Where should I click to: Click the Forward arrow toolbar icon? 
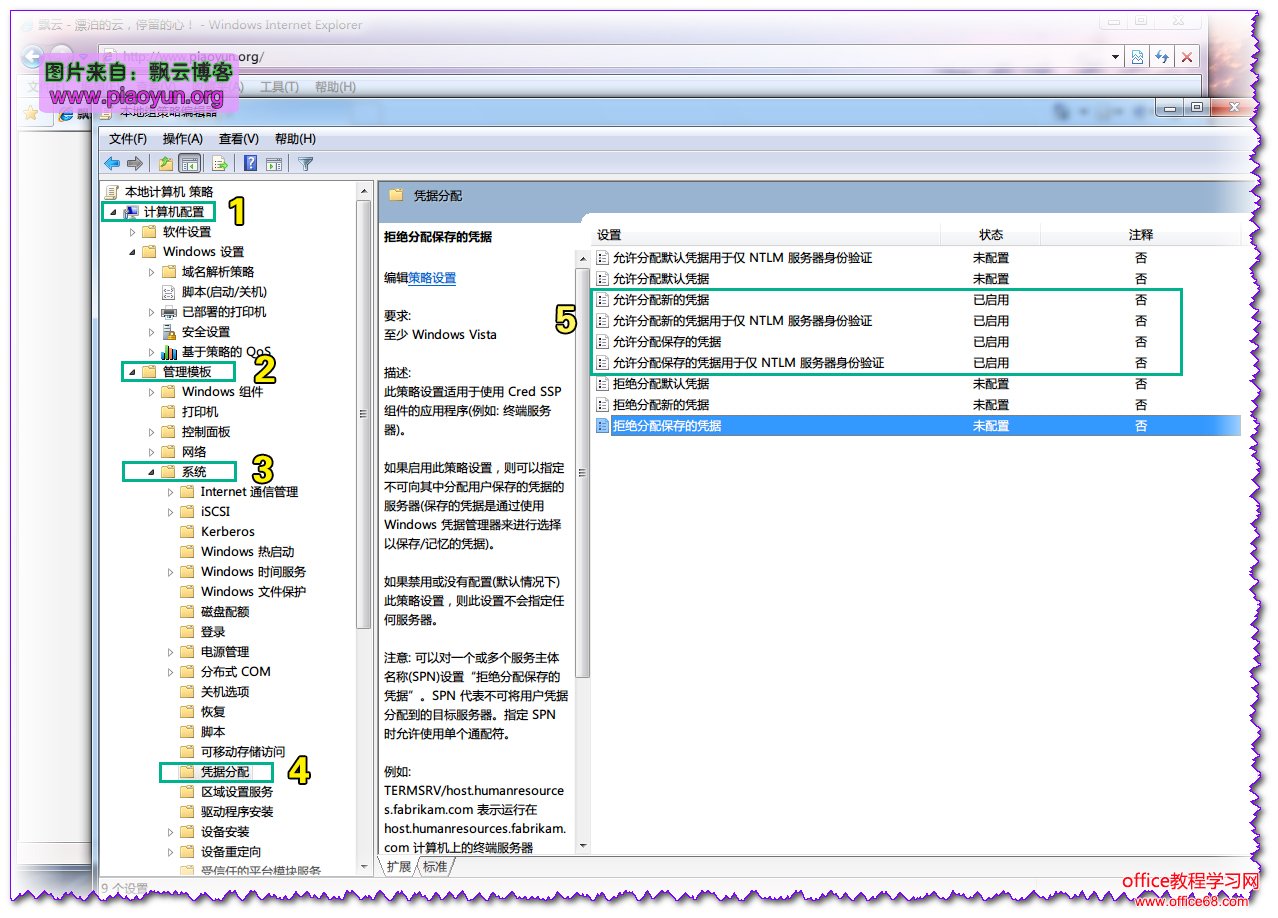[x=135, y=164]
